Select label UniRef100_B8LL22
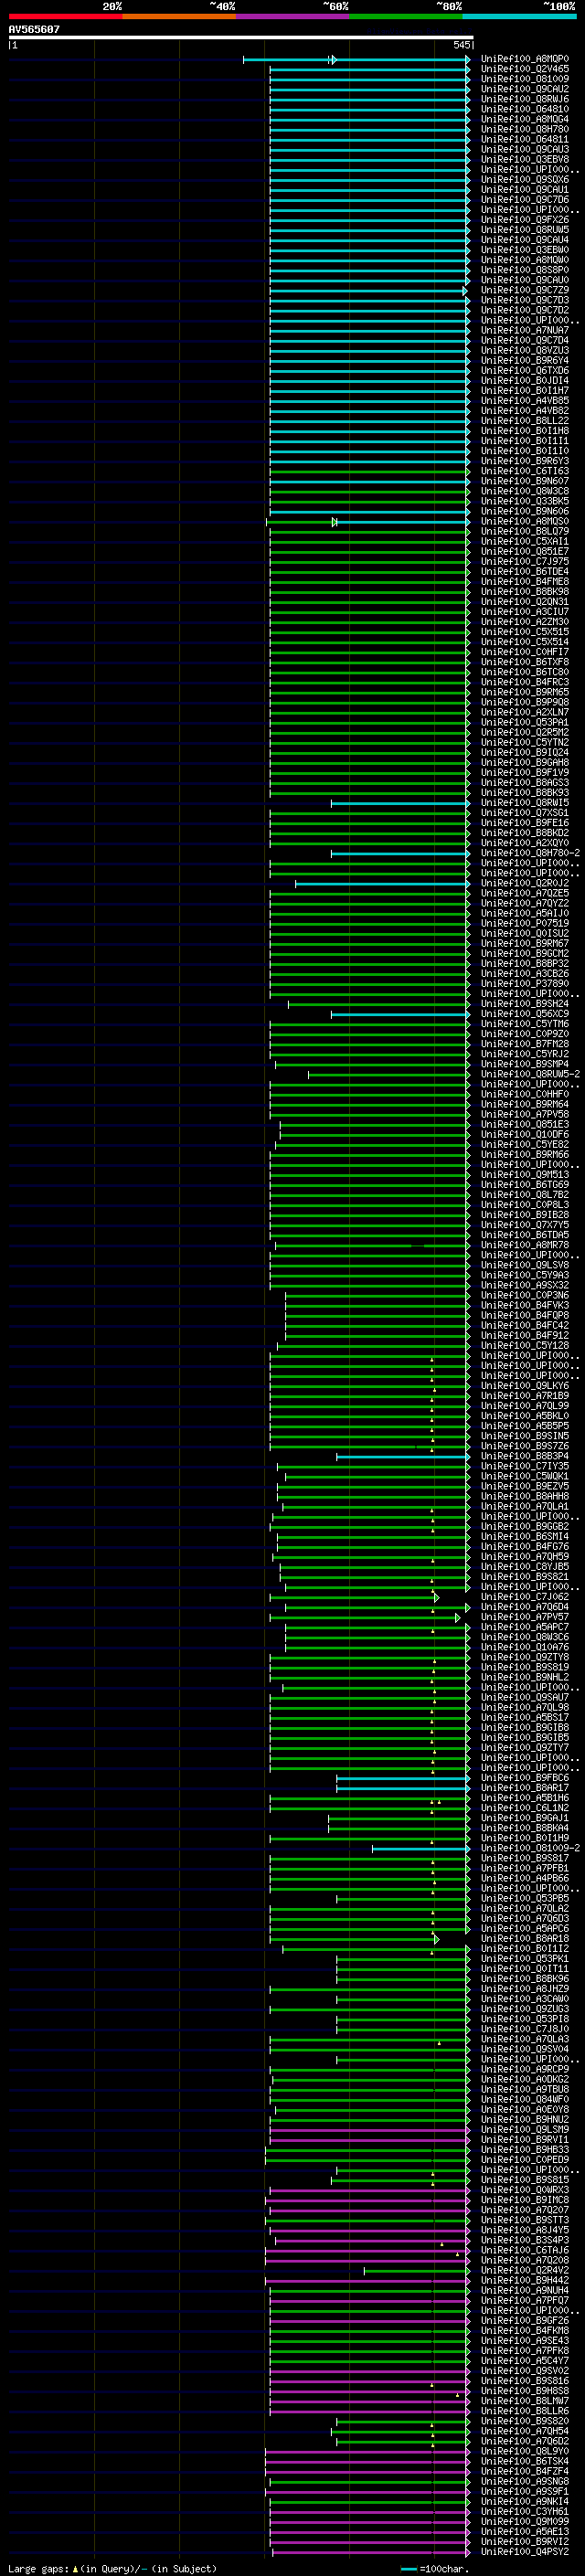Viewport: 585px width, 2576px height. (525, 421)
